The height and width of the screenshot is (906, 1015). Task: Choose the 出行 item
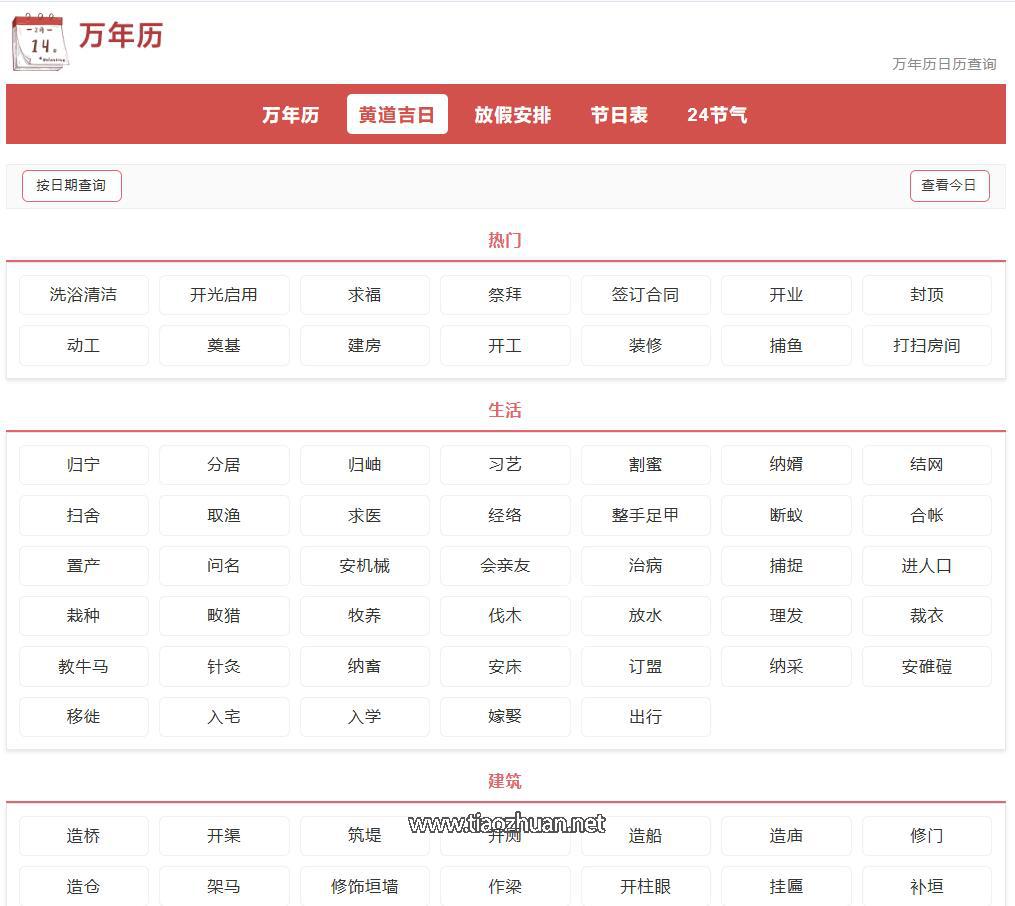pyautogui.click(x=645, y=717)
